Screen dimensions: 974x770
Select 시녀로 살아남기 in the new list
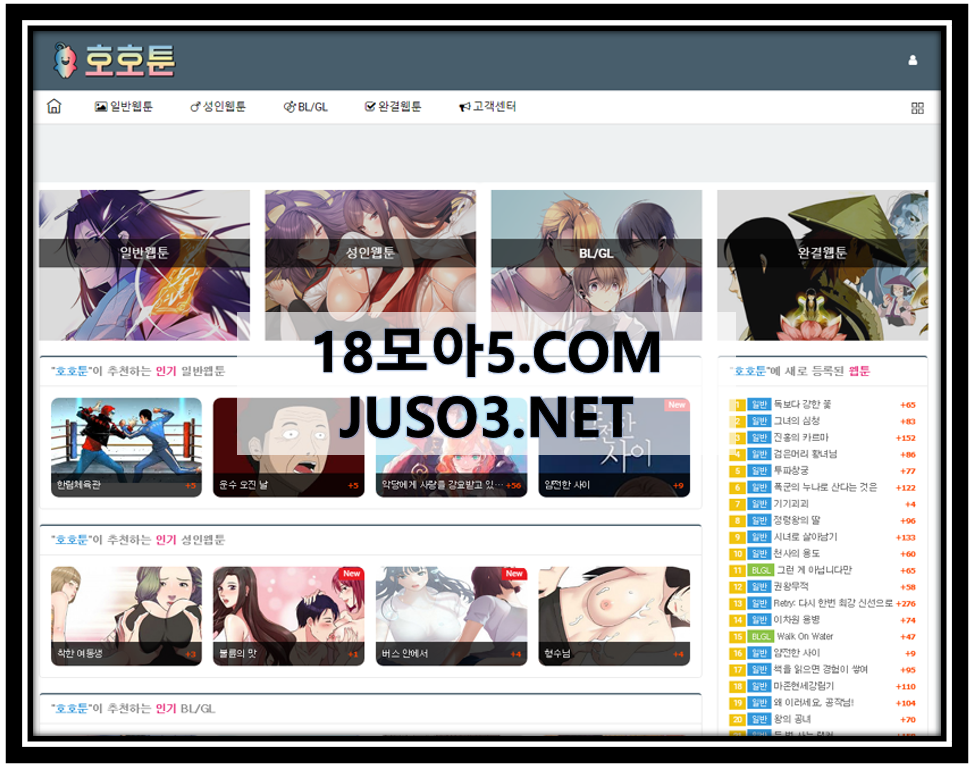[x=805, y=537]
